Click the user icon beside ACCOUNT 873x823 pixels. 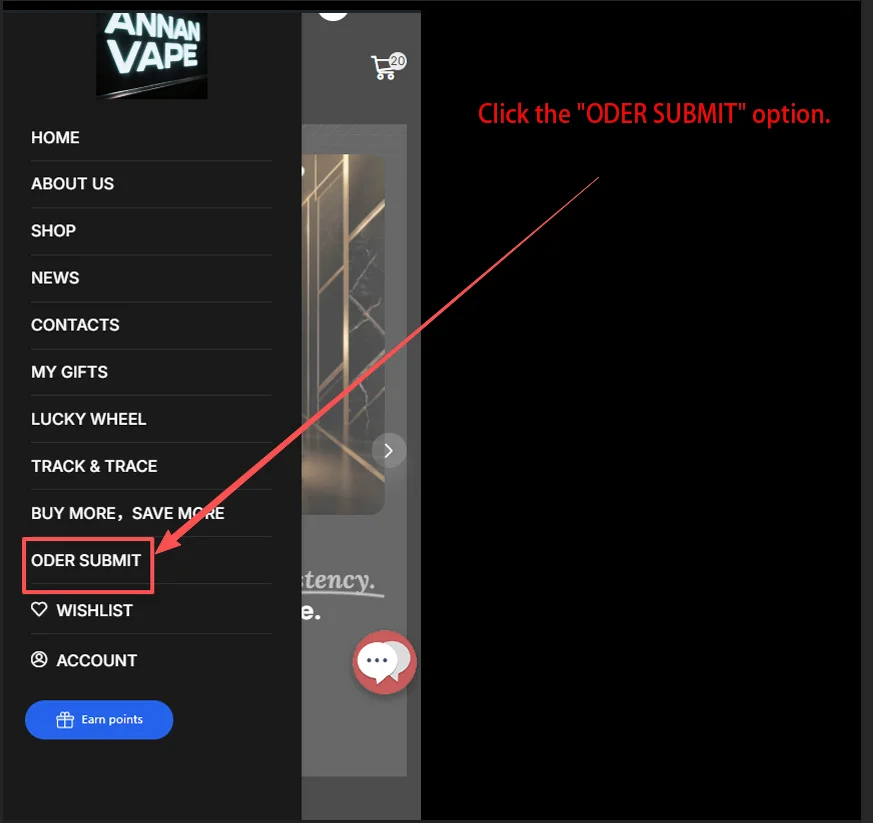pyautogui.click(x=39, y=659)
